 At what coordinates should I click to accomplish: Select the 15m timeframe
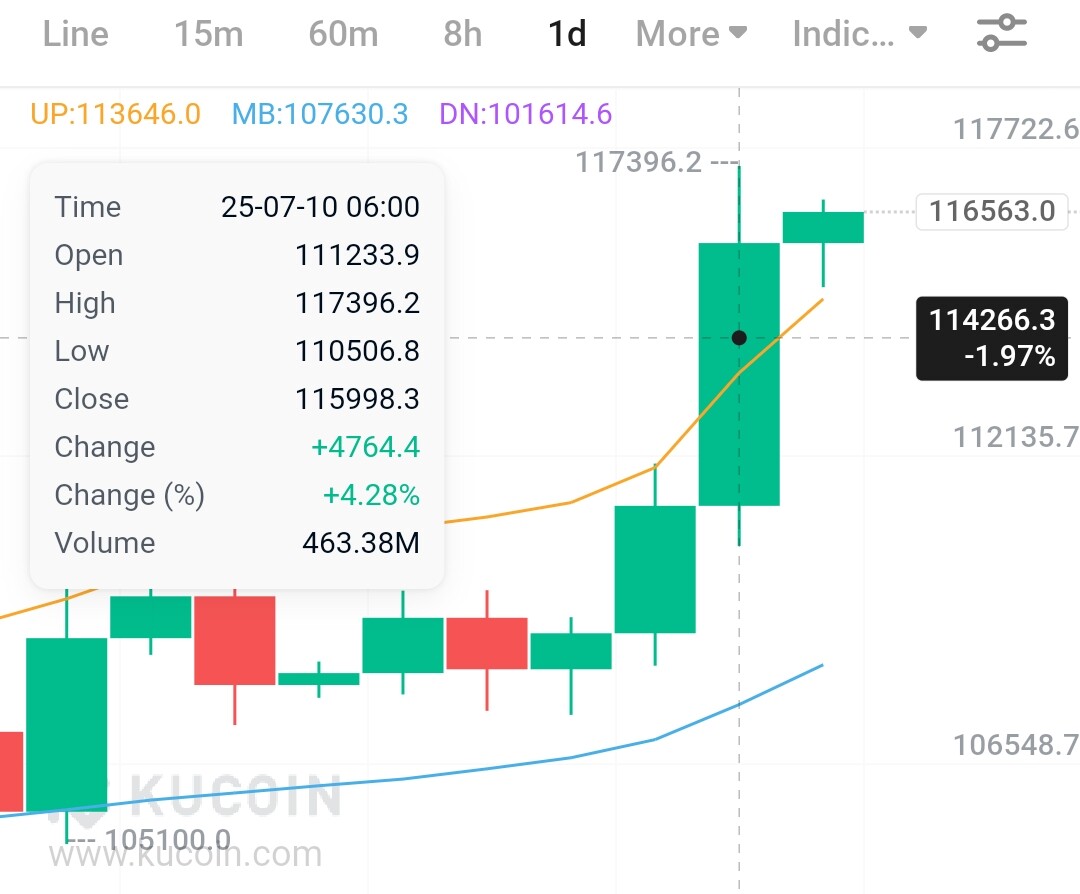point(209,34)
